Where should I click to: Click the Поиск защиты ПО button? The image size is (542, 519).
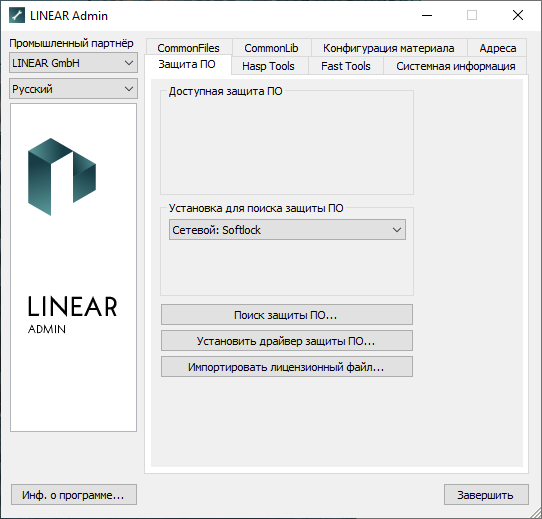[287, 315]
